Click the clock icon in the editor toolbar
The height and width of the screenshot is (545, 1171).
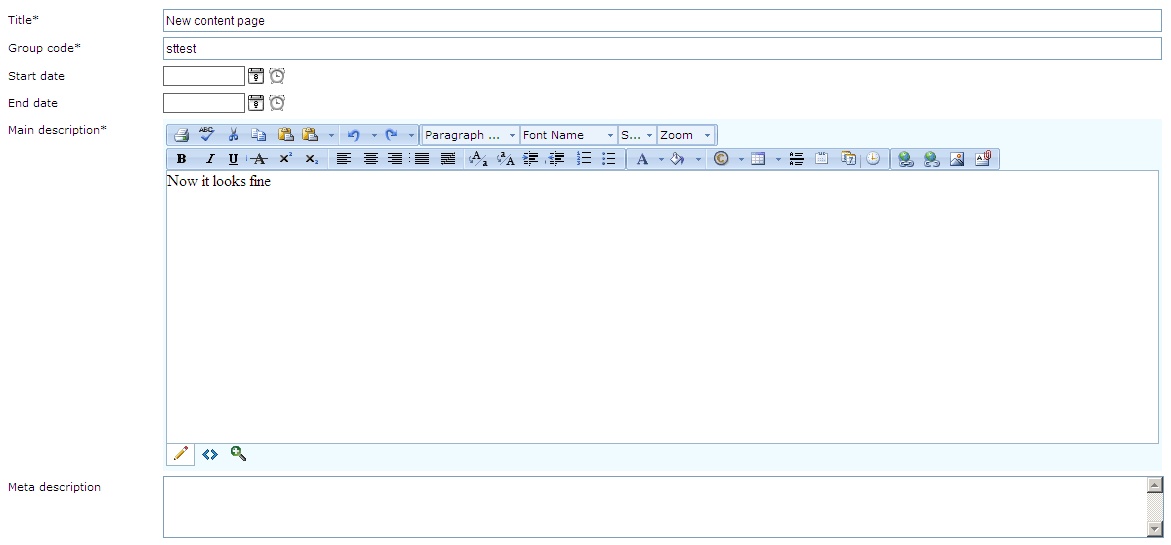coord(873,158)
